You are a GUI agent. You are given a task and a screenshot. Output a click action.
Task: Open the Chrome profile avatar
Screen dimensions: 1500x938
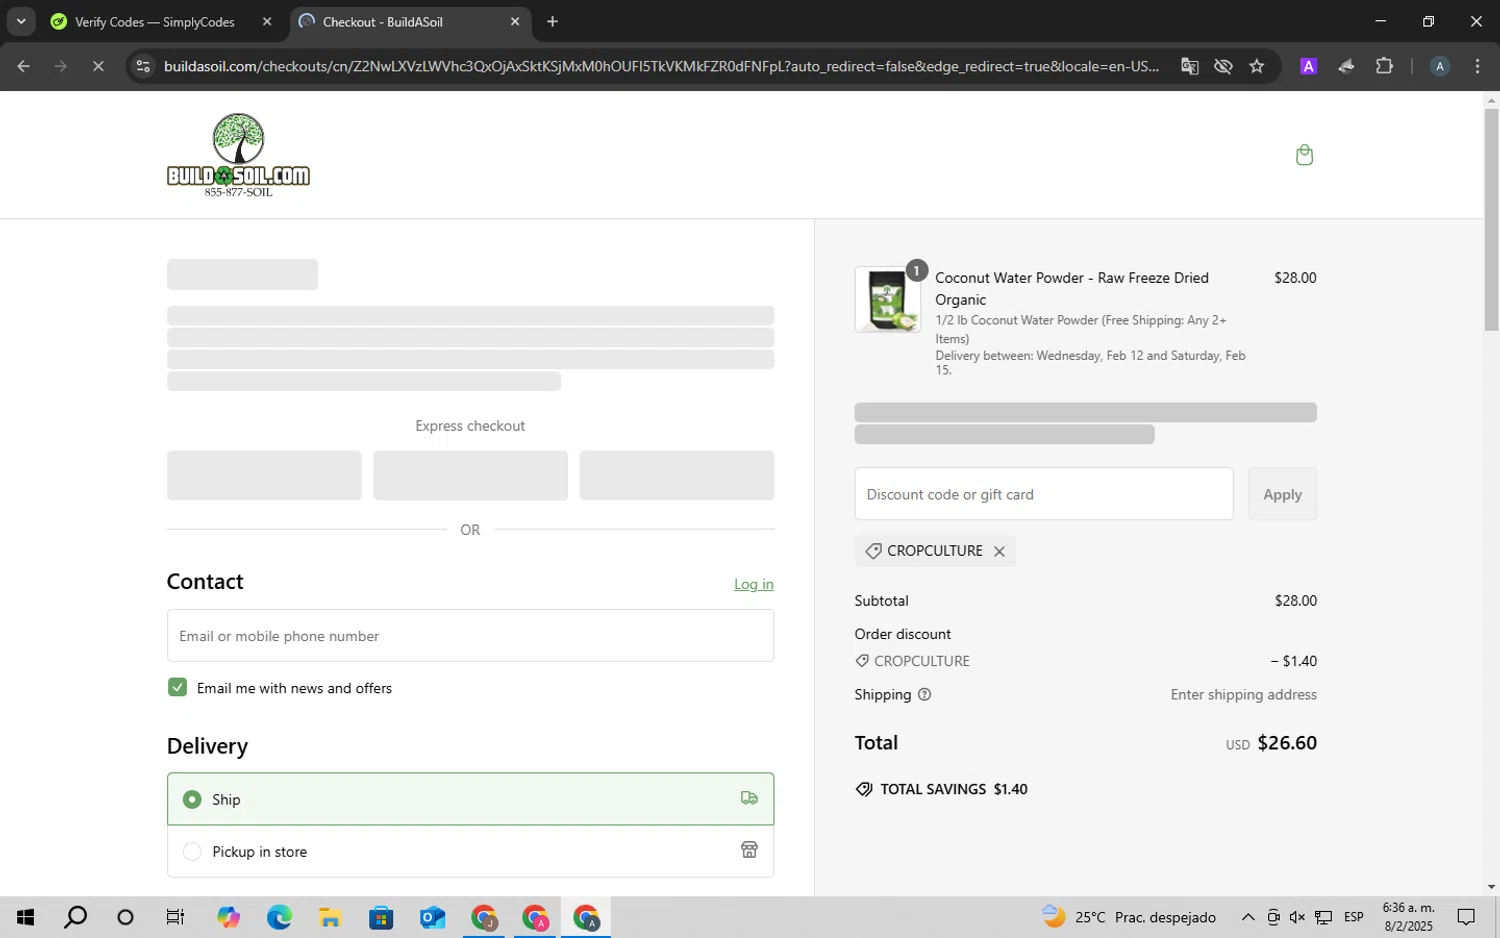coord(1440,66)
